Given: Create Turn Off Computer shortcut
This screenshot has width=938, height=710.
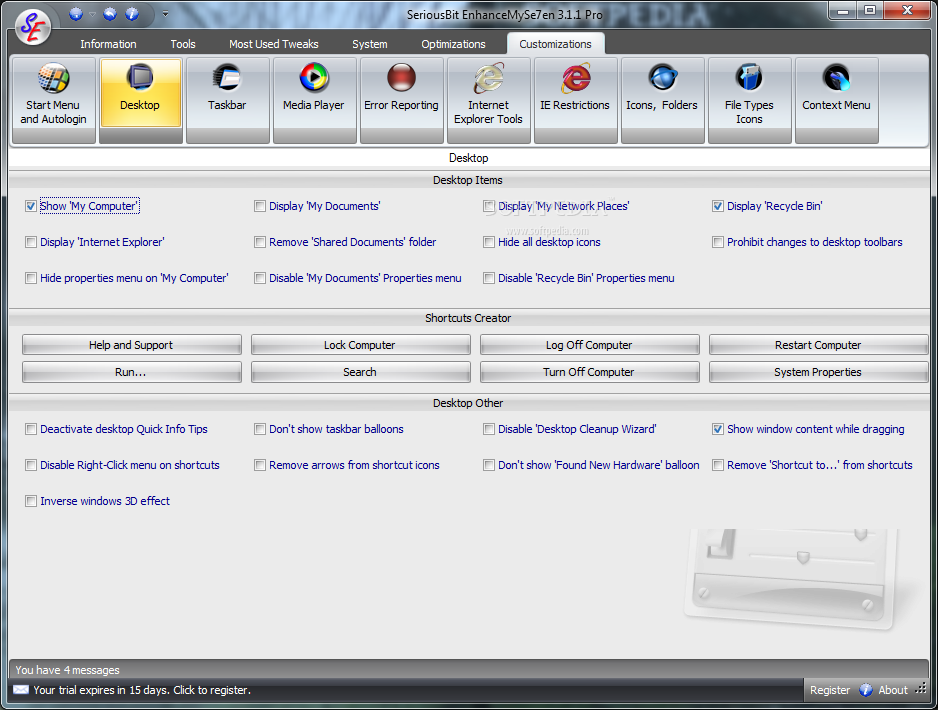Looking at the screenshot, I should click(589, 372).
